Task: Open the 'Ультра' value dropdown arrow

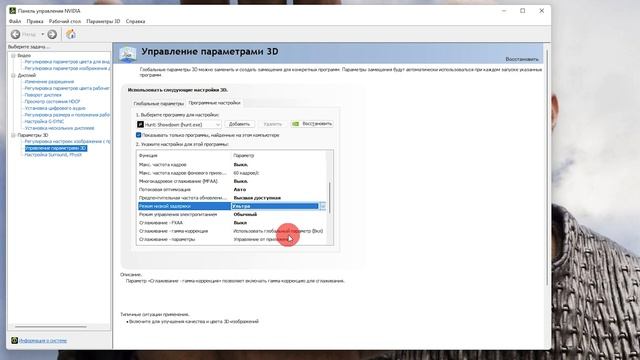Action: tap(322, 206)
